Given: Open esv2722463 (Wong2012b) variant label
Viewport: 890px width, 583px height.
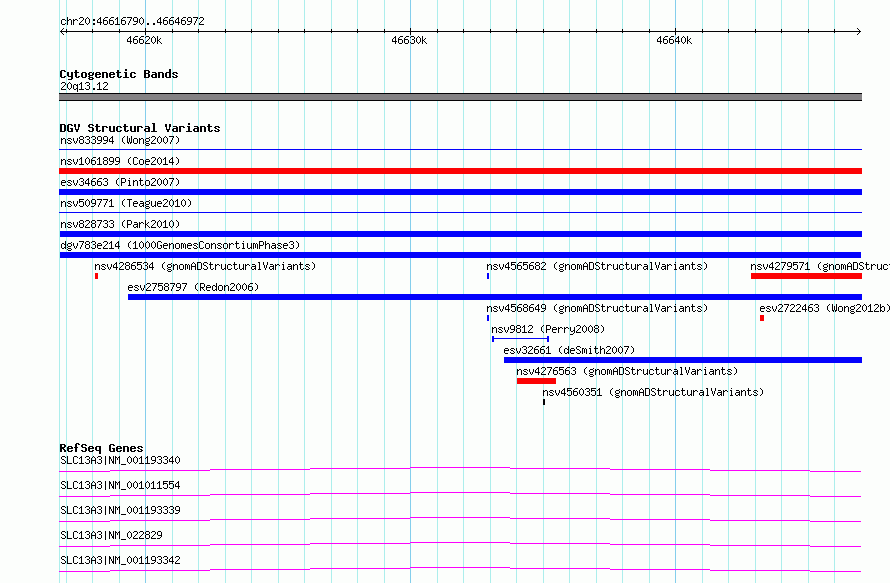Looking at the screenshot, I should pos(824,308).
